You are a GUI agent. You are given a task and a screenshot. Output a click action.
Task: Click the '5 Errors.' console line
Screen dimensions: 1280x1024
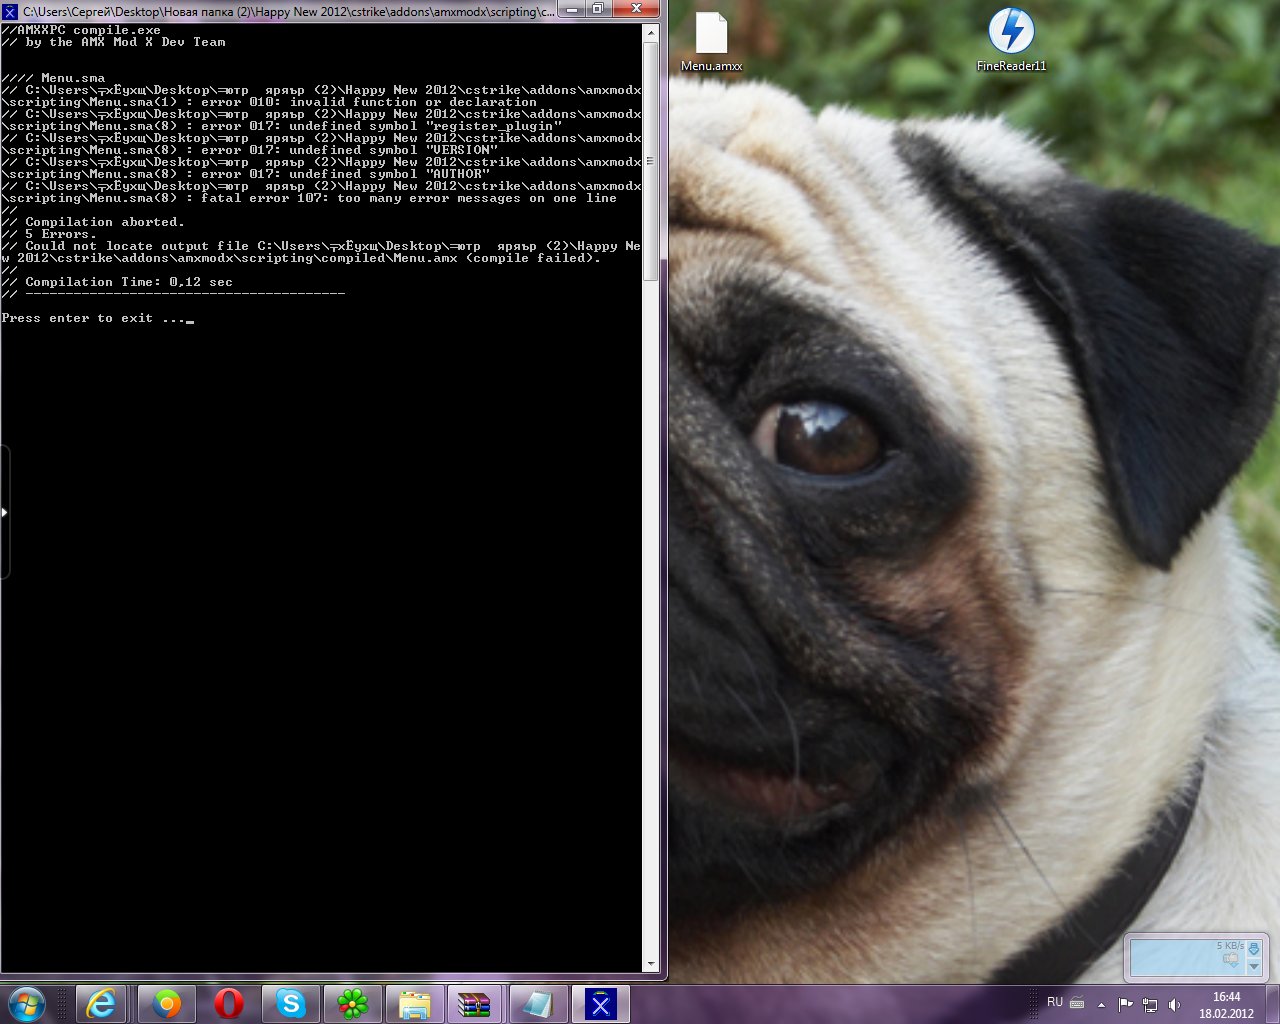[61, 234]
